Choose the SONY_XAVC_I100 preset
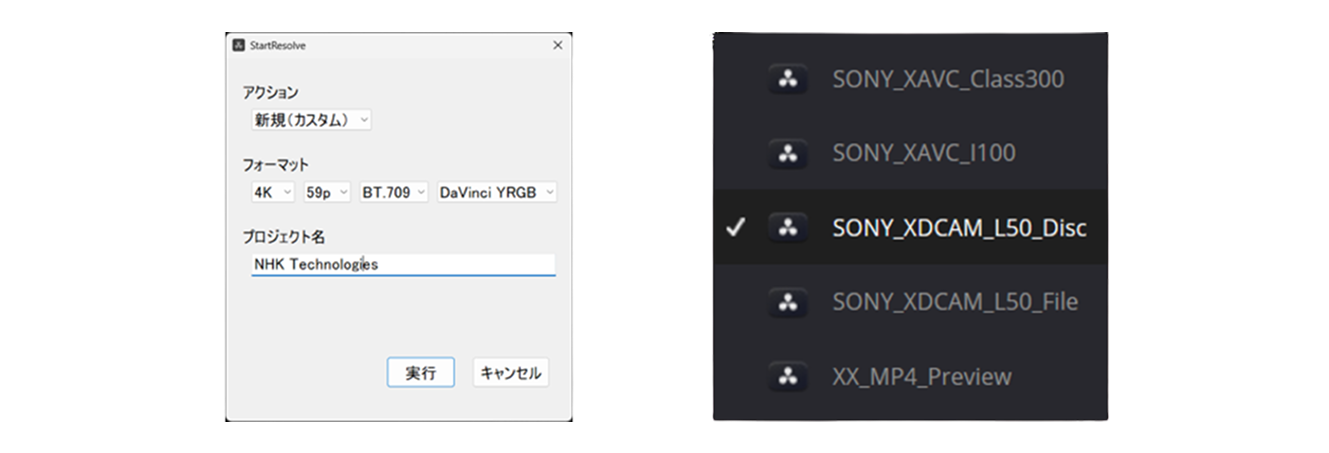This screenshot has height=453, width=1329. pos(923,153)
